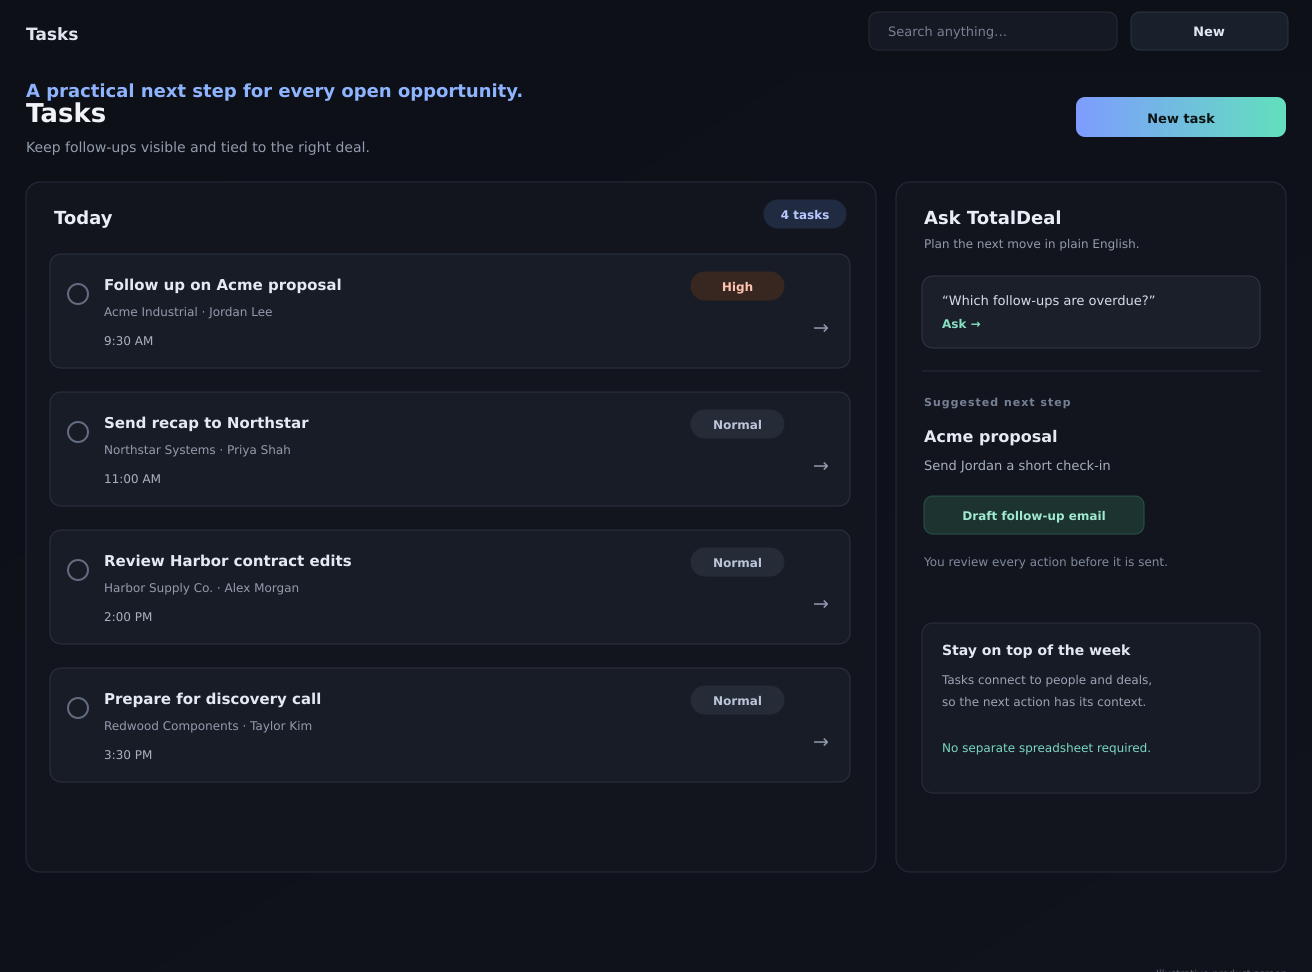Click Send Jordan a short check-in text
This screenshot has height=972, width=1312.
(x=1017, y=466)
